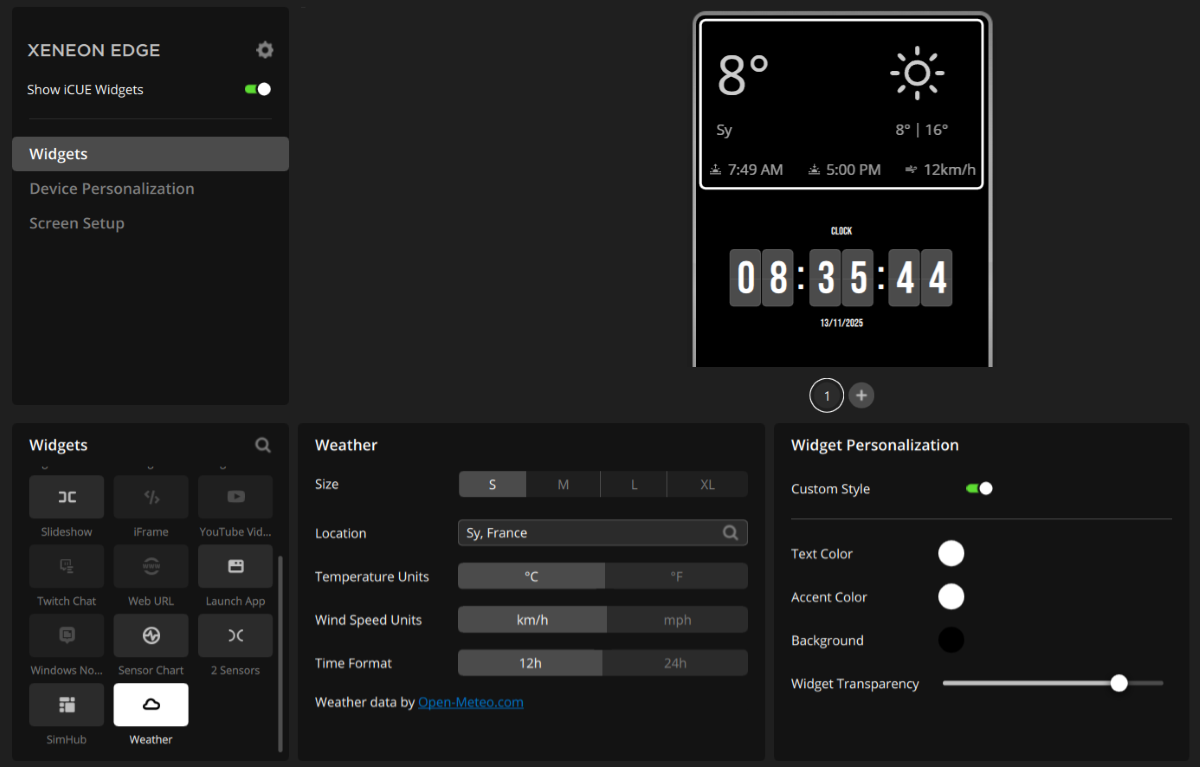
Task: Select the Slideshow widget
Action: pyautogui.click(x=66, y=497)
